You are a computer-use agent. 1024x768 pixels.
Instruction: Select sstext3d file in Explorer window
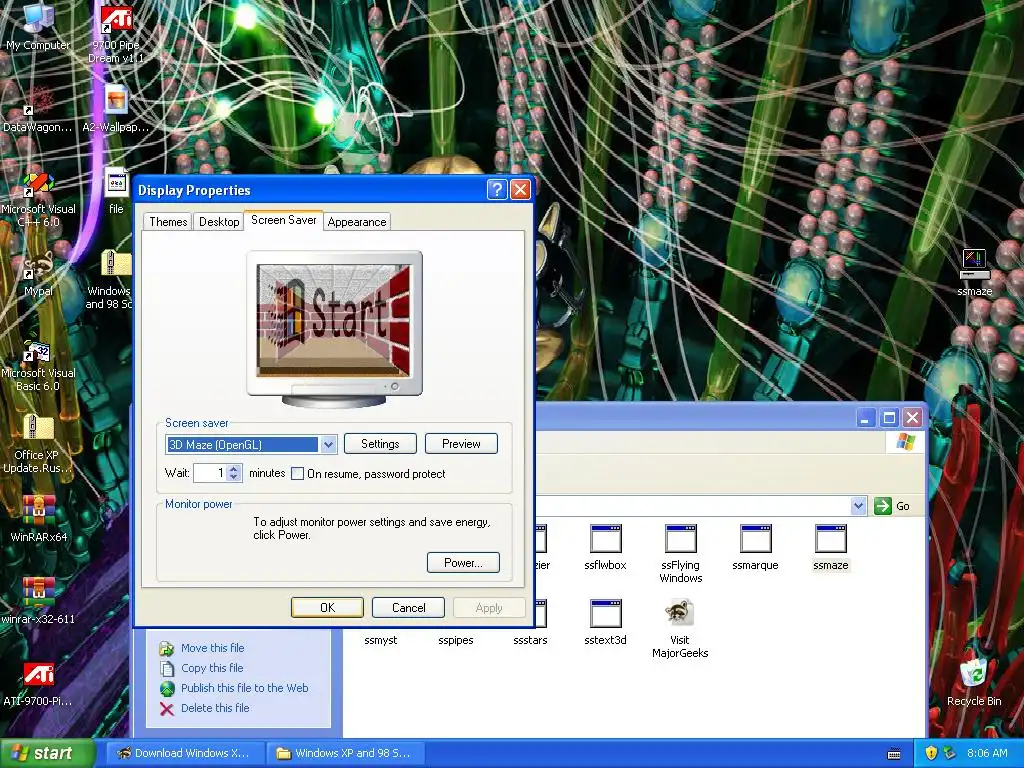click(x=605, y=622)
